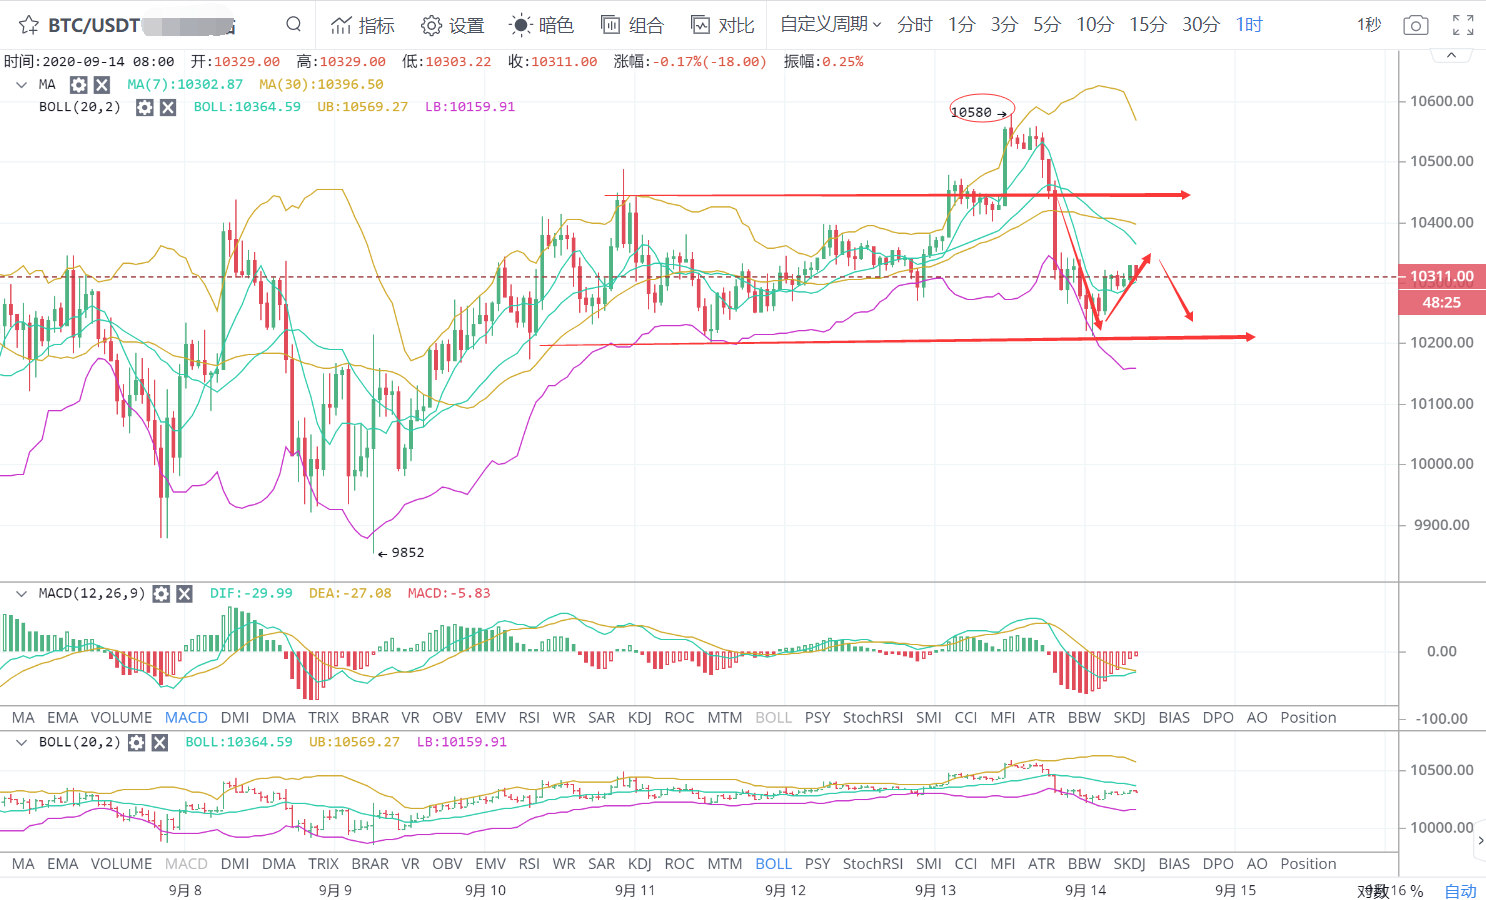Open the indicators menu button
The width and height of the screenshot is (1486, 900).
click(x=362, y=25)
